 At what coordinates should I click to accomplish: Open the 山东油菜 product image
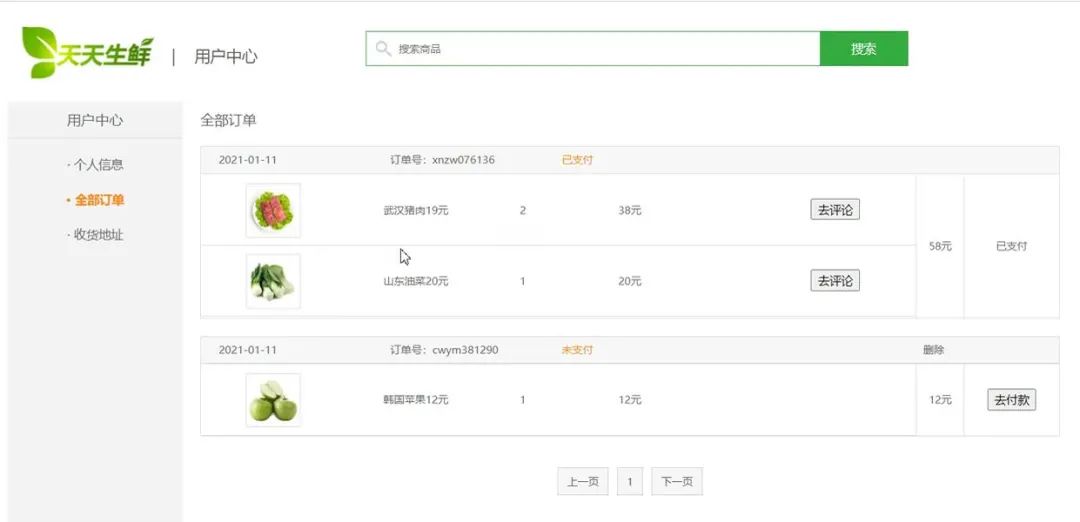tap(273, 281)
